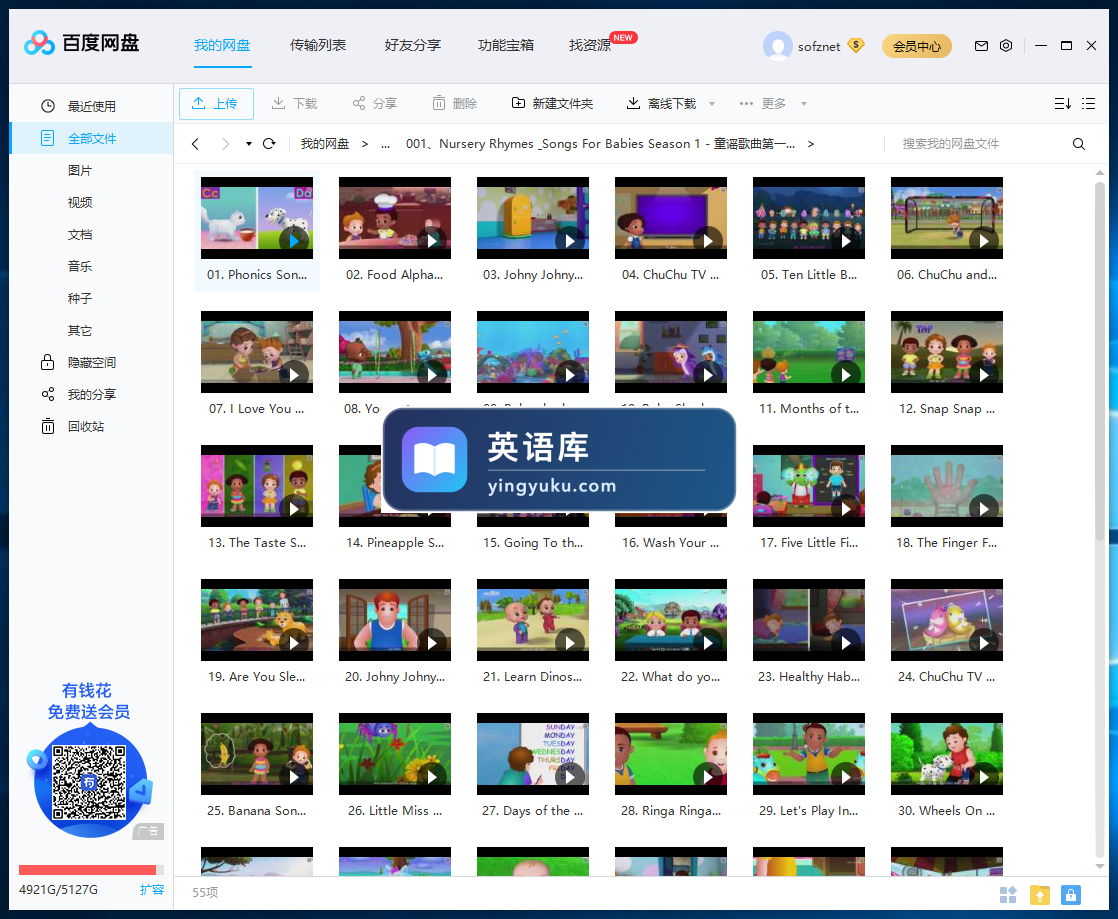The image size is (1118, 919).
Task: Click the red storage usage bar
Action: pyautogui.click(x=87, y=870)
